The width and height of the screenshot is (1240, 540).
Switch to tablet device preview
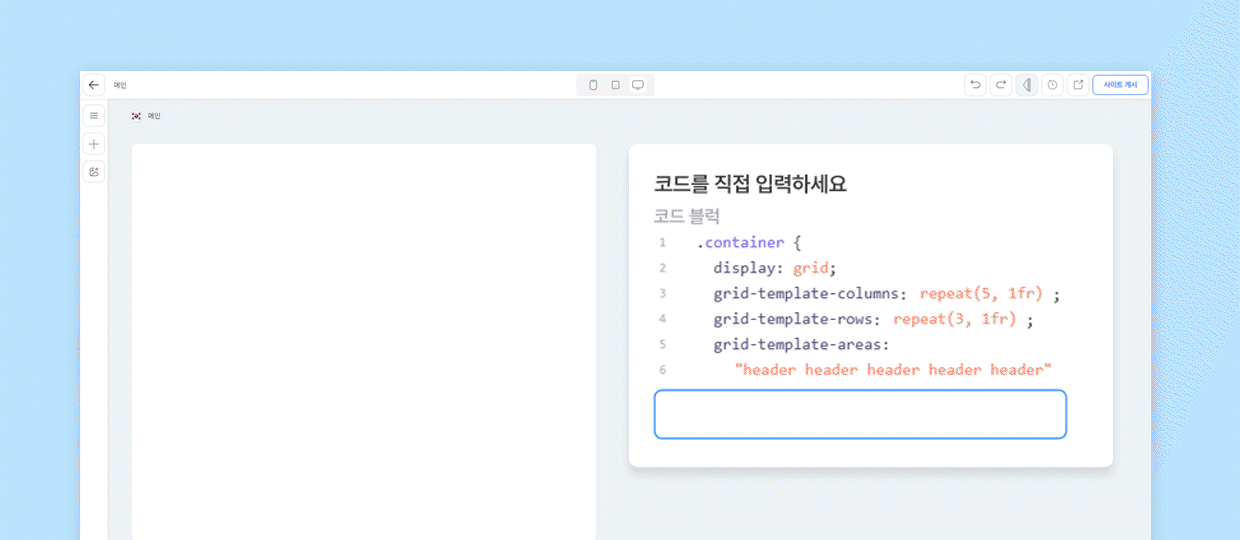point(615,85)
